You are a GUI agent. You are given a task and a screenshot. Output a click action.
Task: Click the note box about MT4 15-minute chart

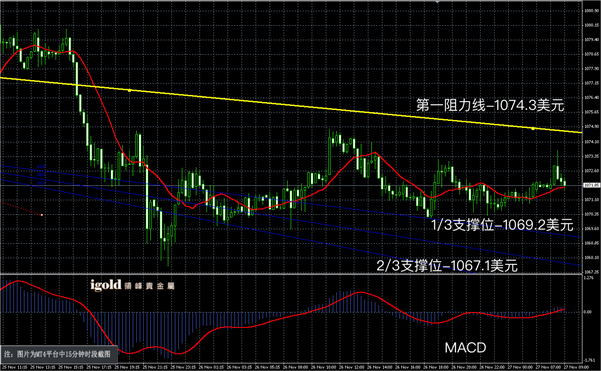pos(58,354)
